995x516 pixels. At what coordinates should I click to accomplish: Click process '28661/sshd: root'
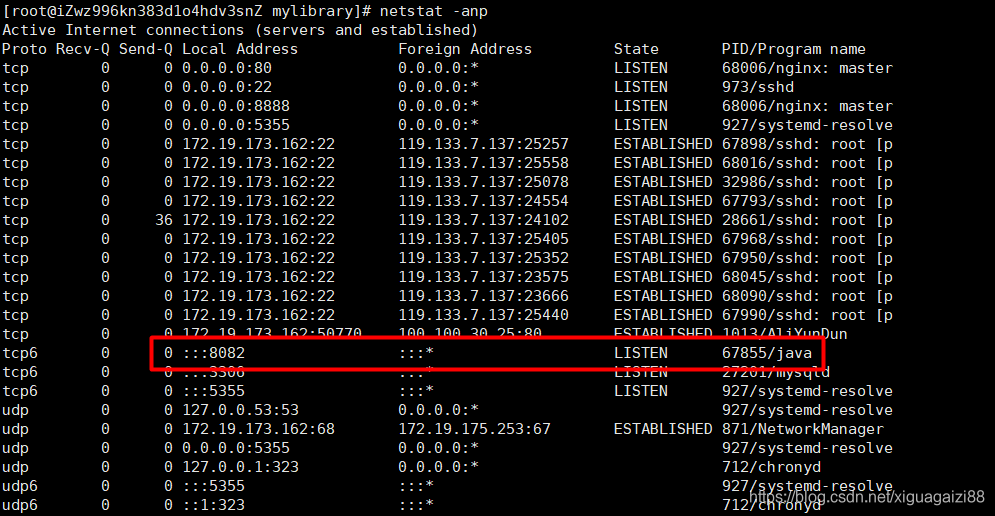coord(793,220)
